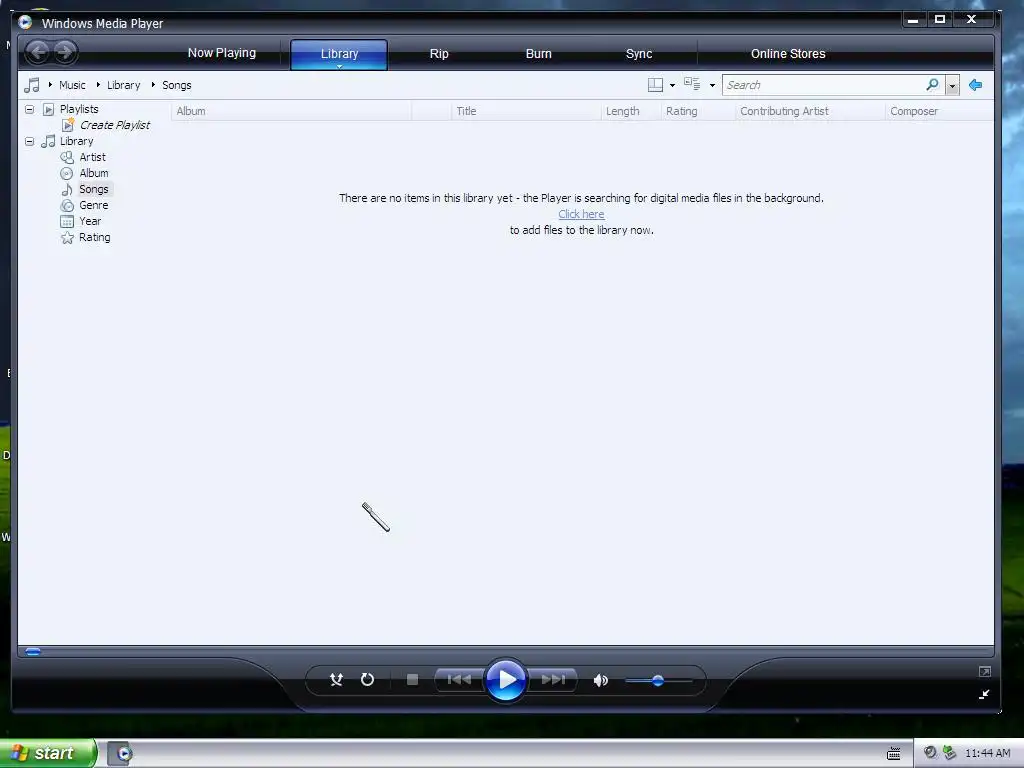Browse by Album in the library tree

94,173
